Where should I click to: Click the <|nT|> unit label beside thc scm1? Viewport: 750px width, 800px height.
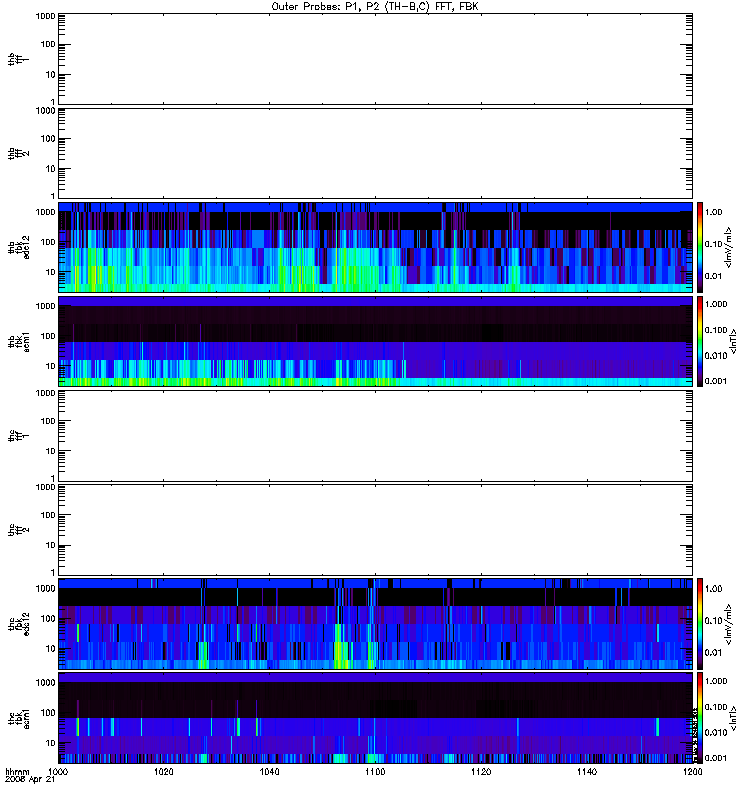(x=733, y=718)
